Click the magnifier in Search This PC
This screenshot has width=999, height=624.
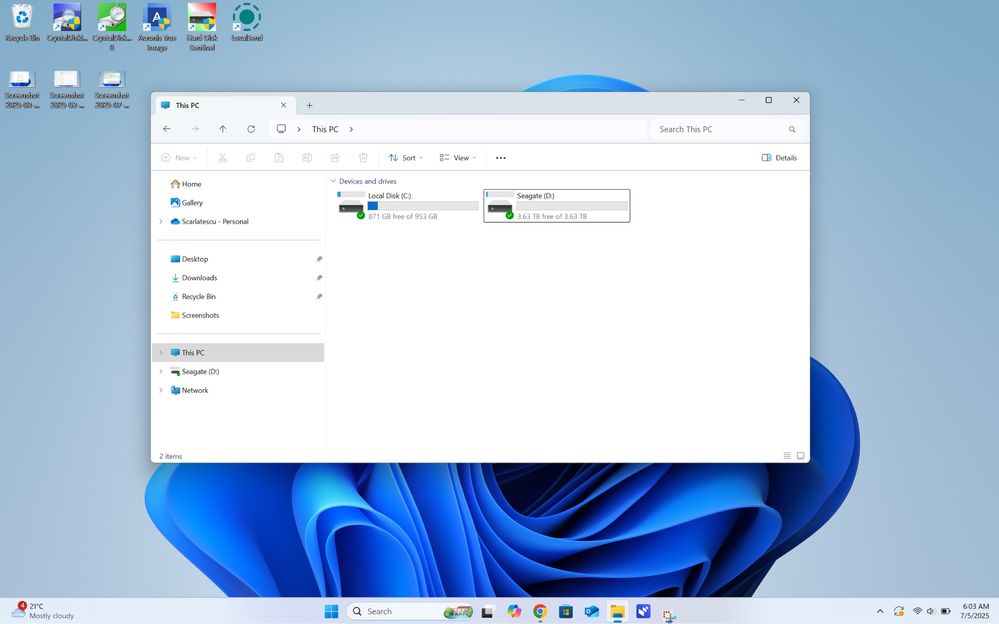(792, 129)
